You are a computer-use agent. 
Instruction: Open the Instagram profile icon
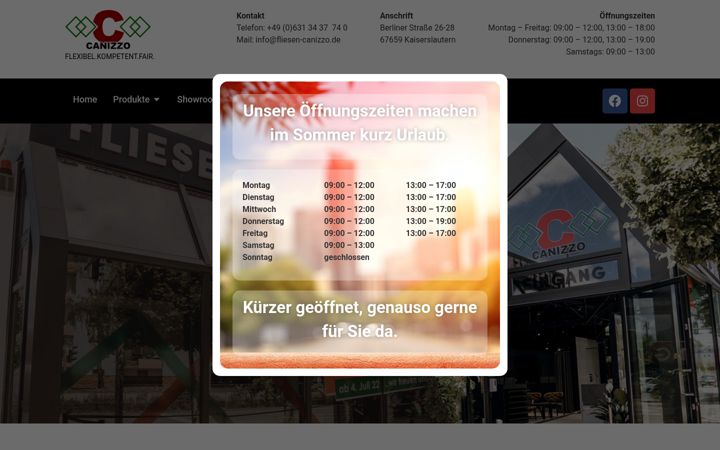point(642,101)
